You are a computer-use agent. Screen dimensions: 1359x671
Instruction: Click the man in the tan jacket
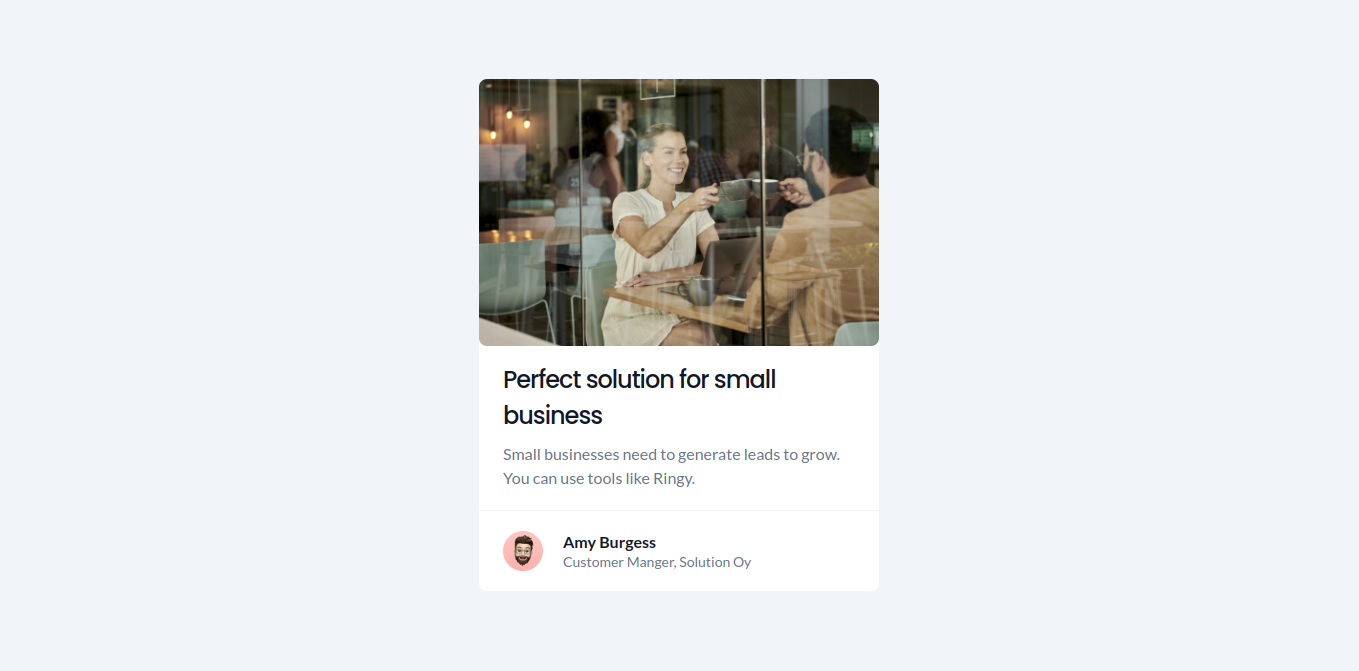click(x=823, y=225)
